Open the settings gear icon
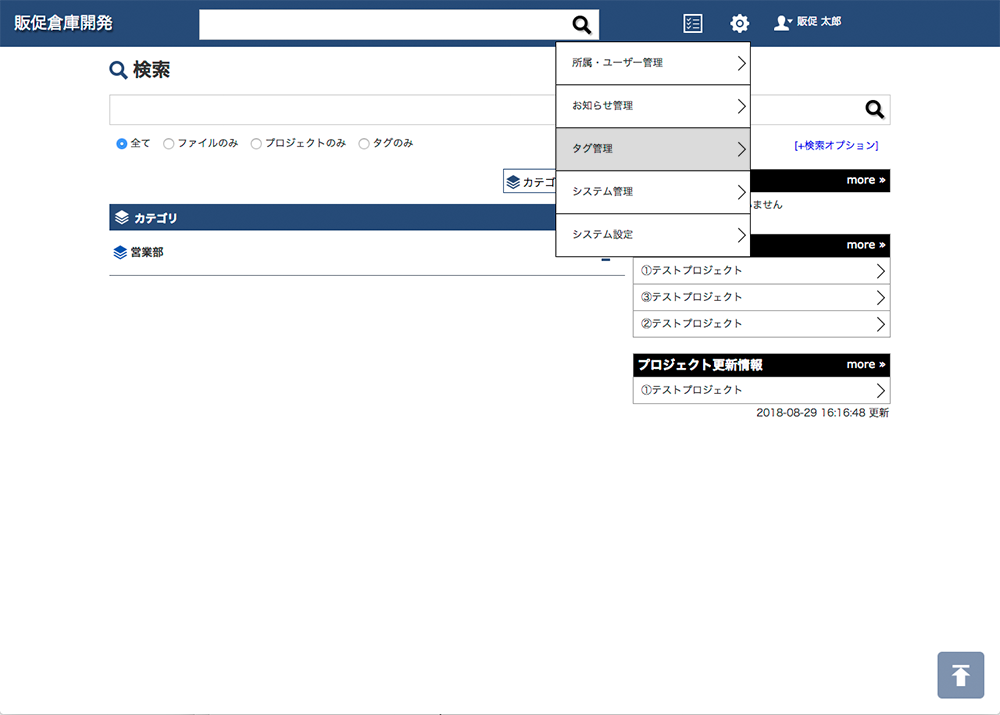 (739, 24)
